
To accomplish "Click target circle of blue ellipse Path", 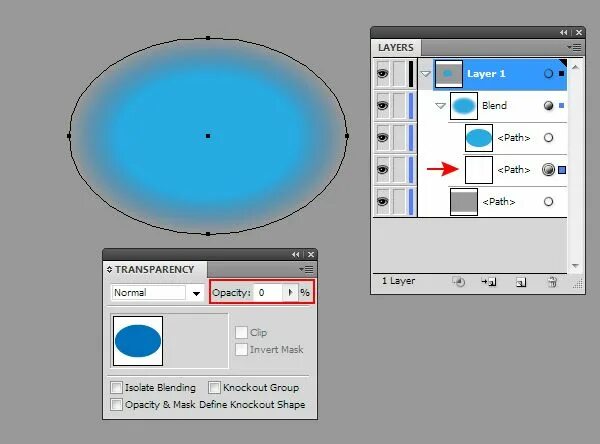I will tap(548, 137).
